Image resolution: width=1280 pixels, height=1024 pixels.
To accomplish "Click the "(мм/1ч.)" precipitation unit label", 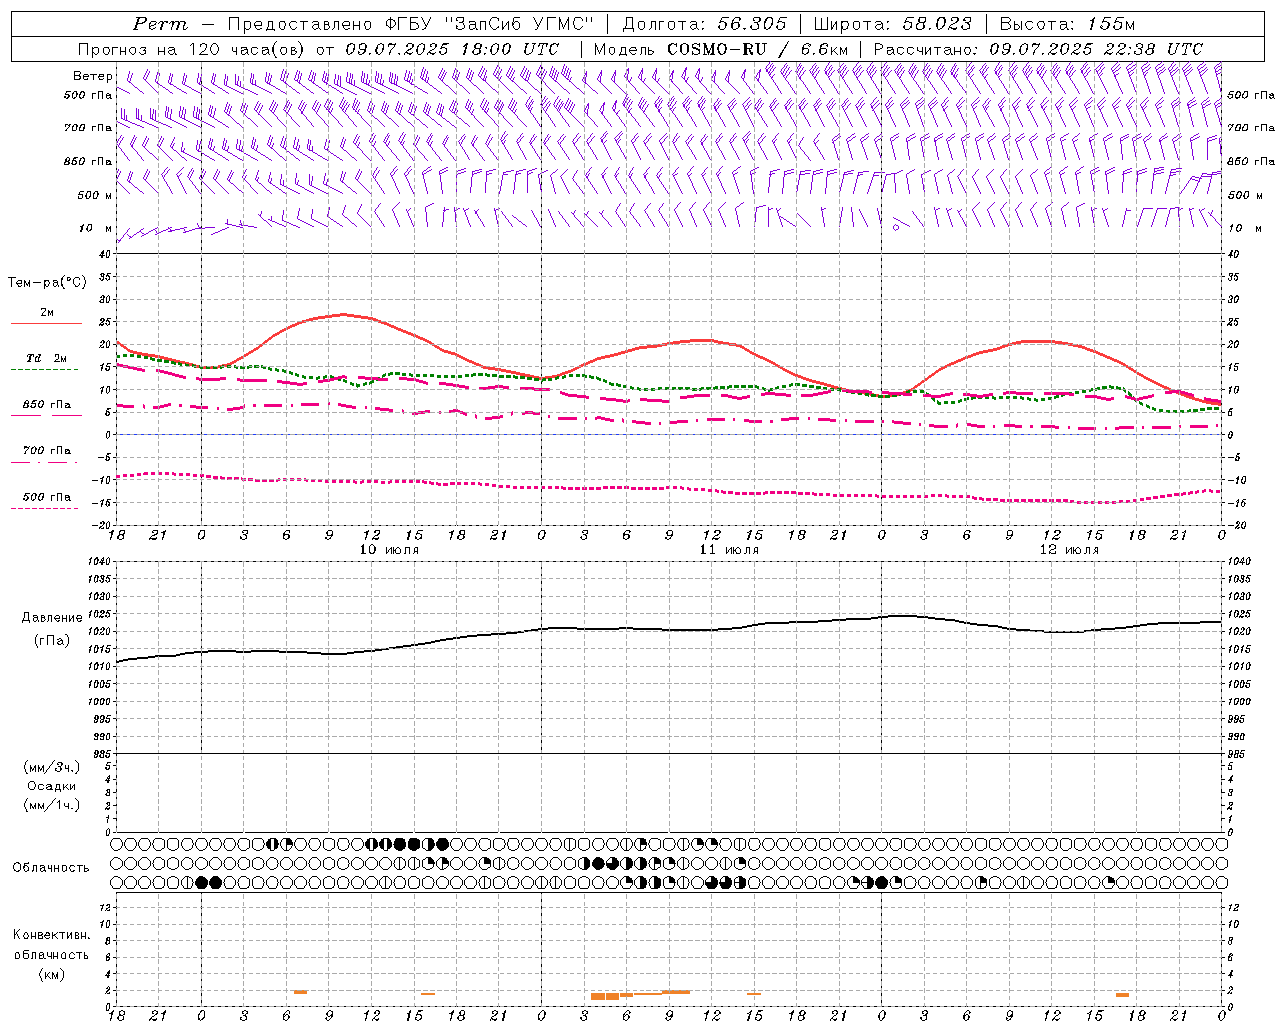I will [51, 805].
